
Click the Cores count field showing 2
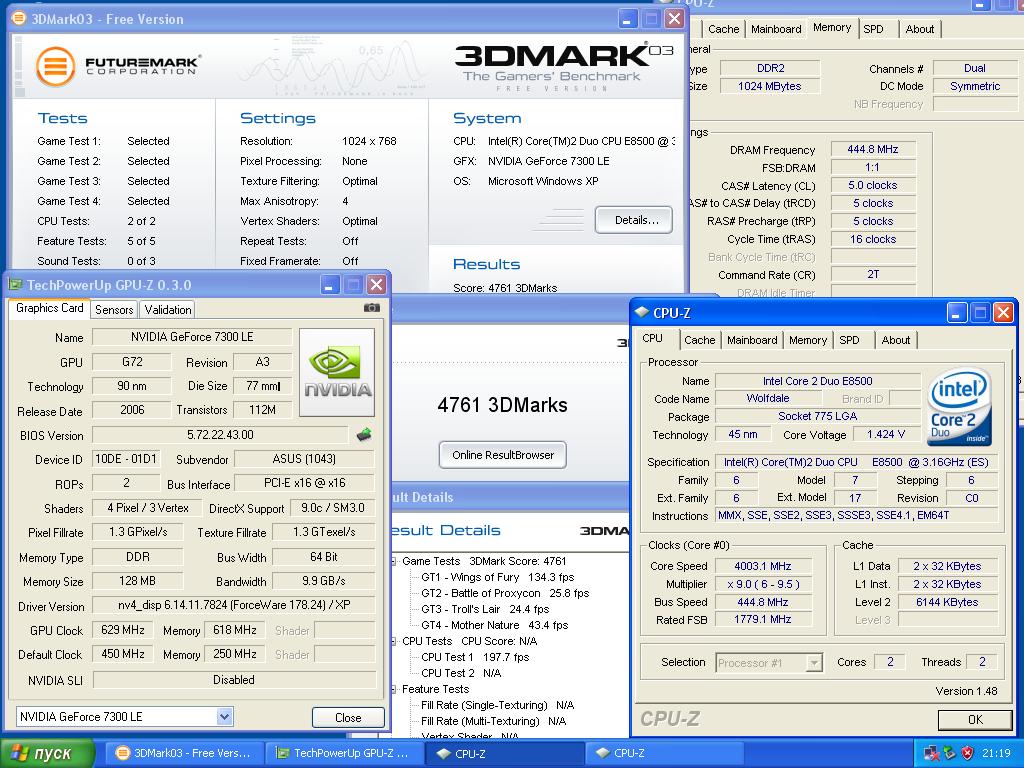(x=889, y=662)
